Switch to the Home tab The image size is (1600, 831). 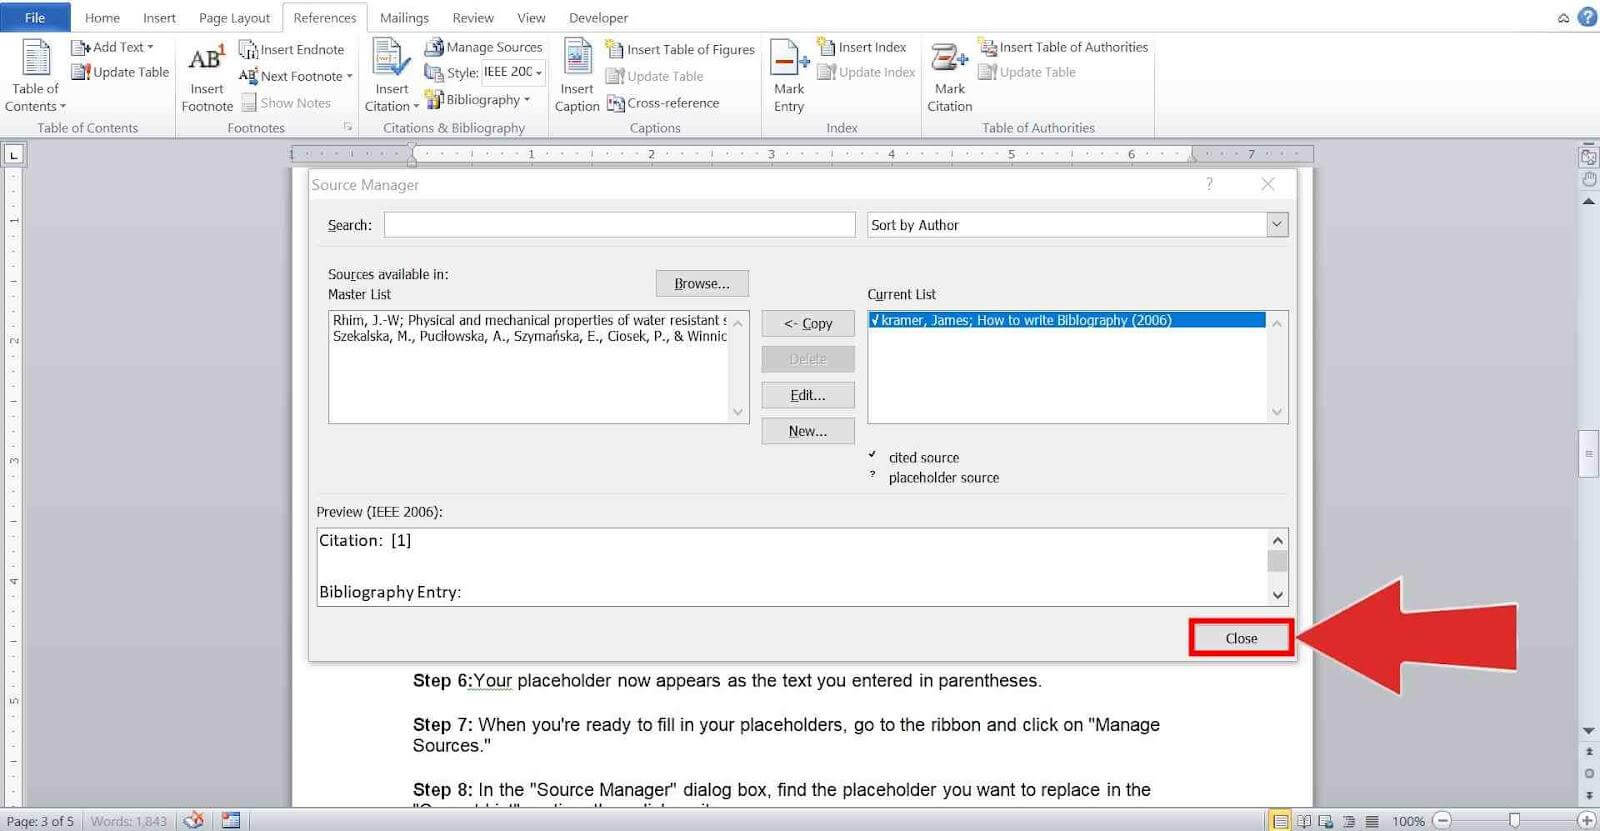click(x=102, y=18)
